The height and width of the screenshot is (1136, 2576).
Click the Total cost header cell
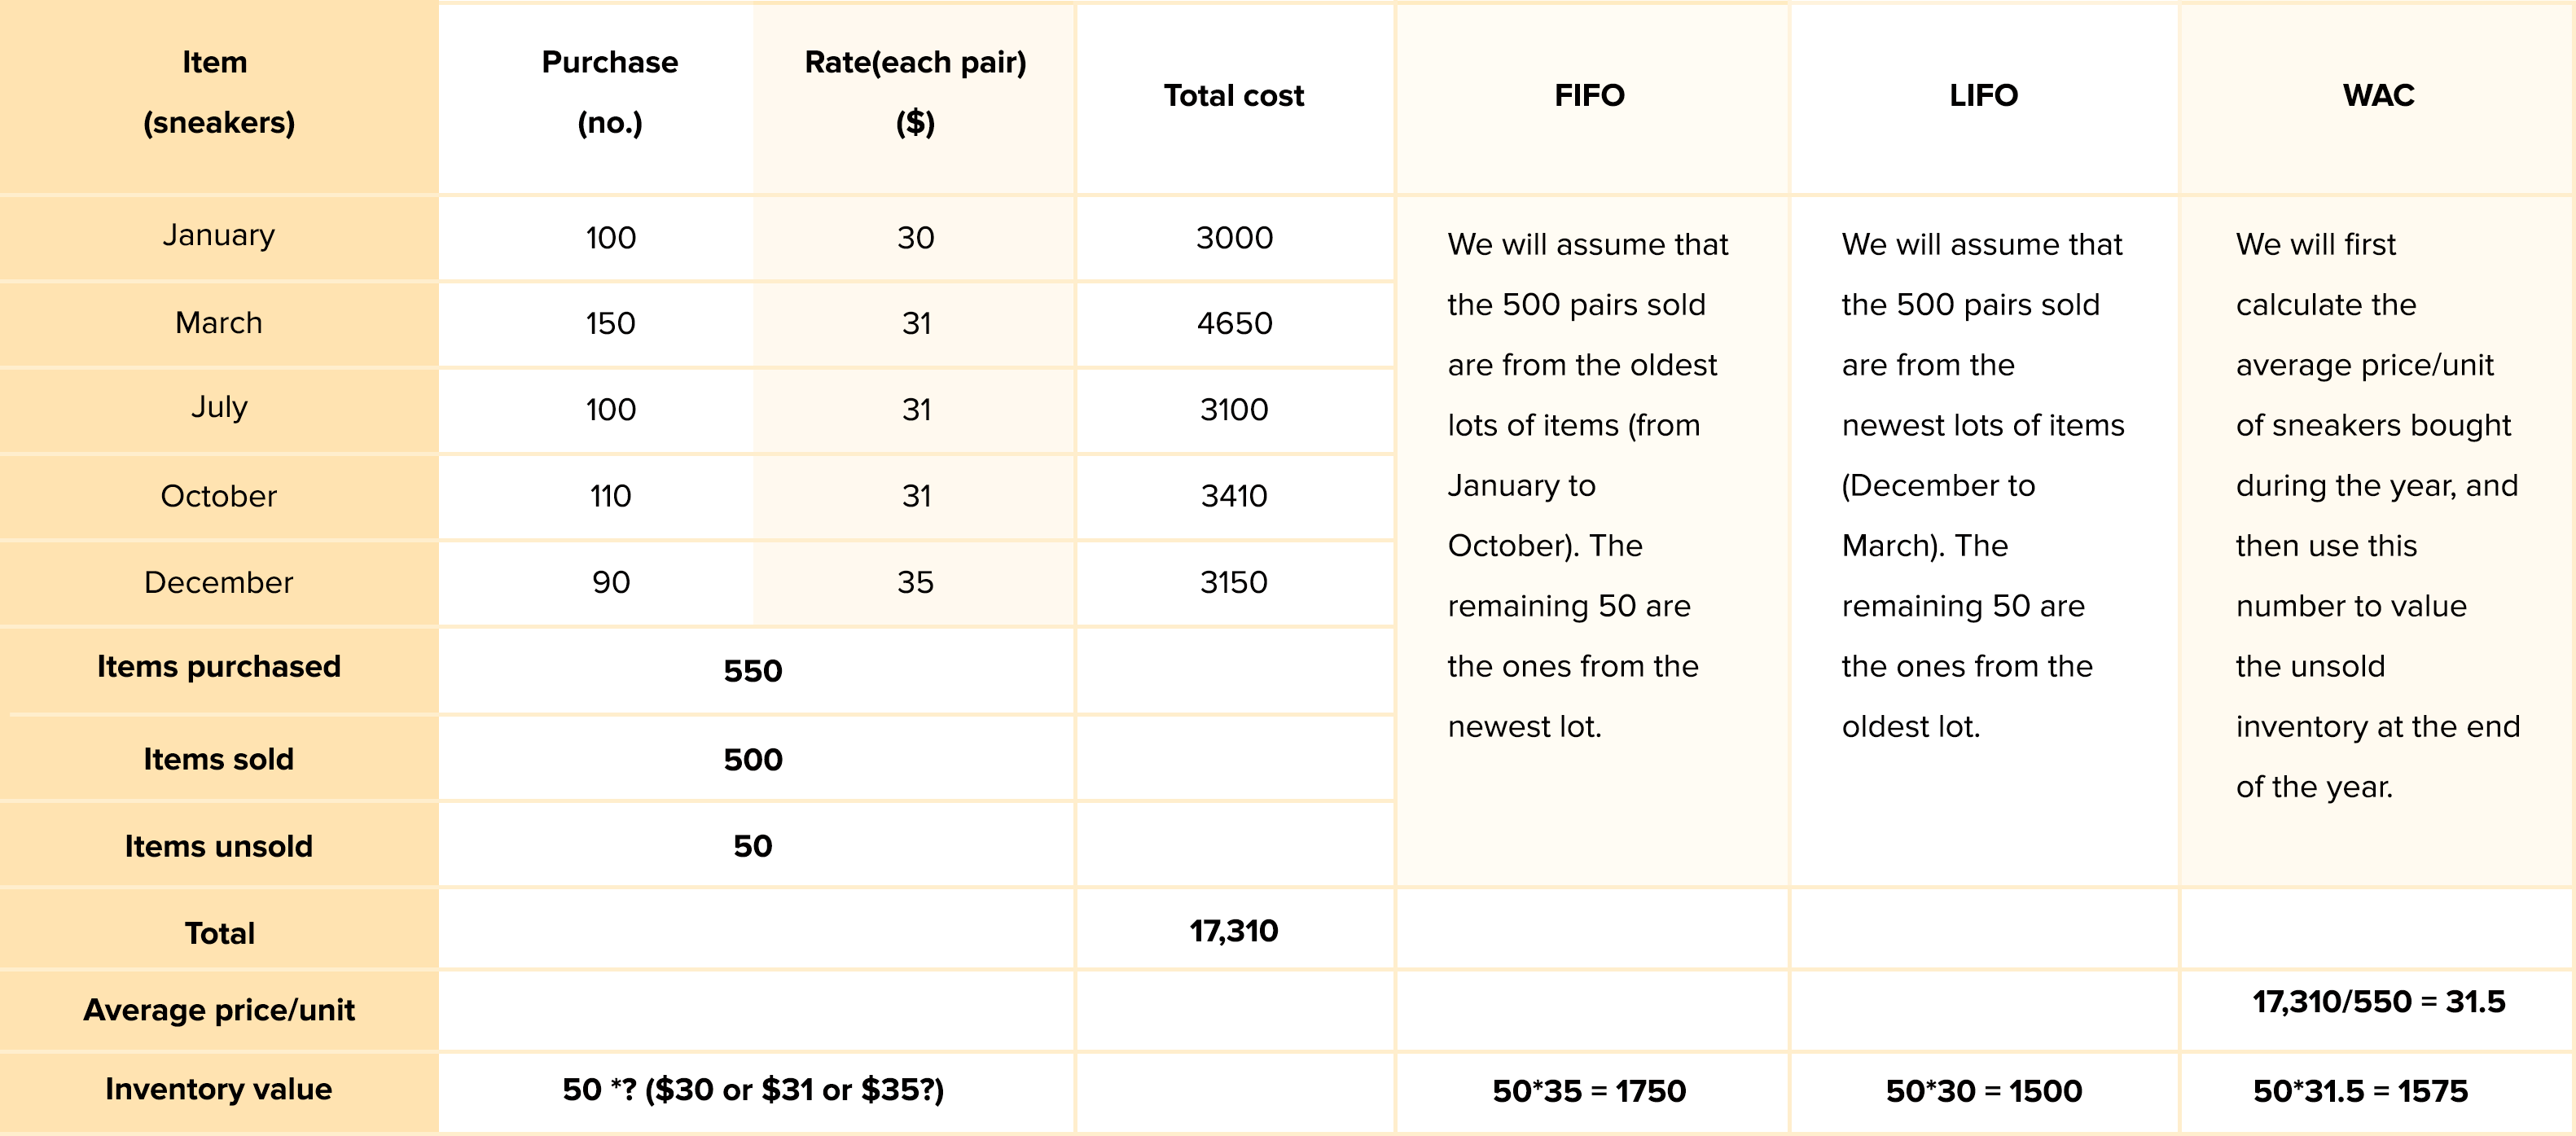[1233, 96]
